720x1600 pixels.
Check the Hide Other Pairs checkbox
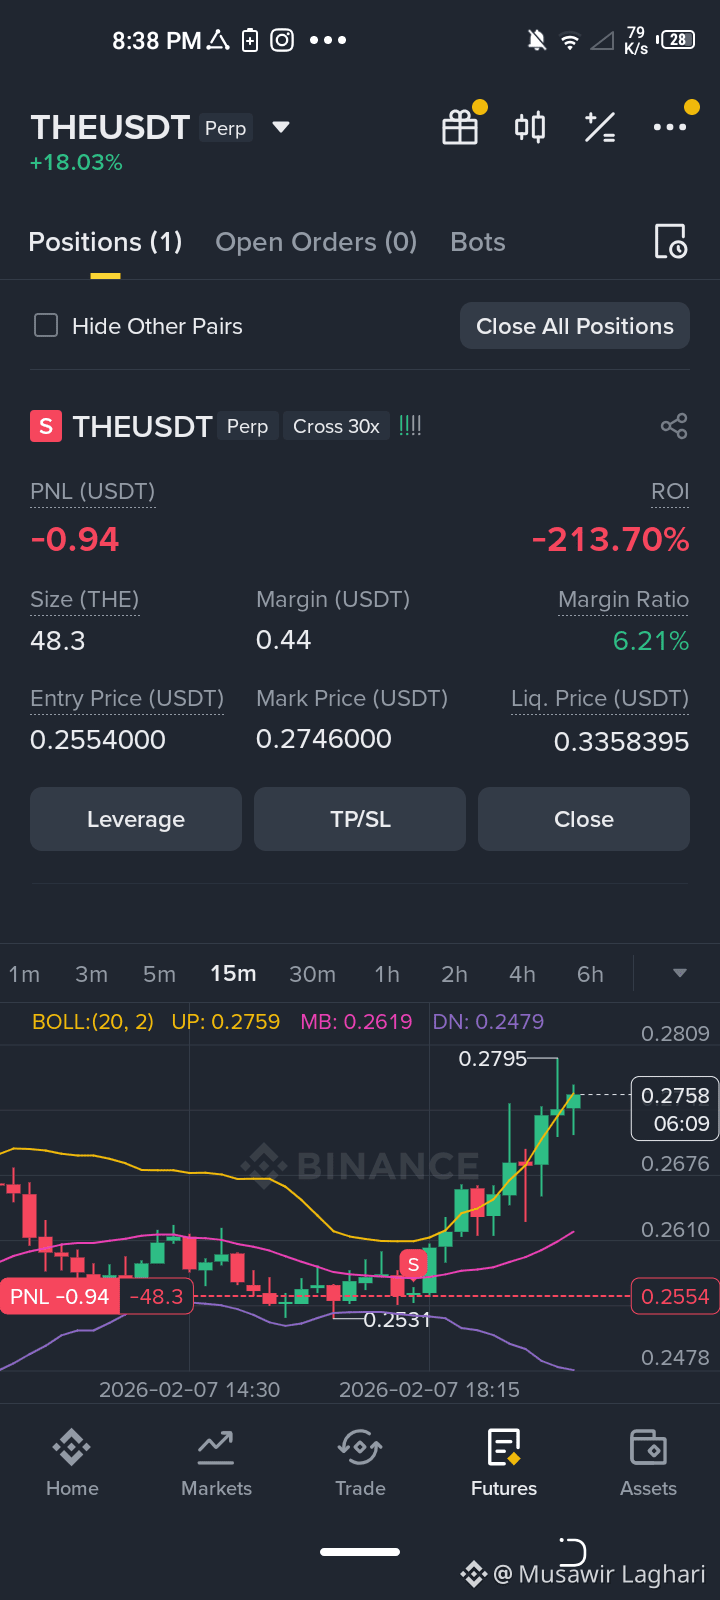click(x=46, y=326)
